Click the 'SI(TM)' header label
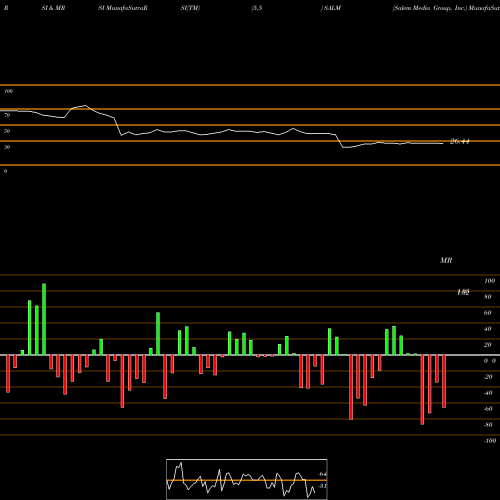Image resolution: width=500 pixels, height=500 pixels. coord(190,8)
